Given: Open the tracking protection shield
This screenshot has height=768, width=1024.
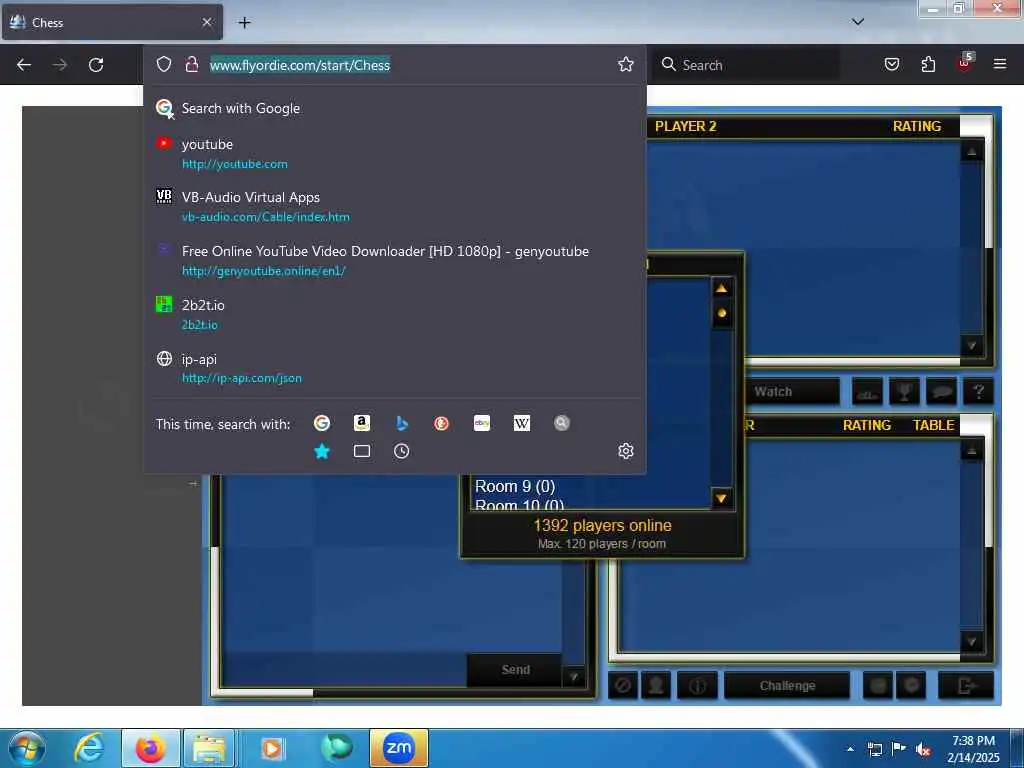Looking at the screenshot, I should point(164,64).
